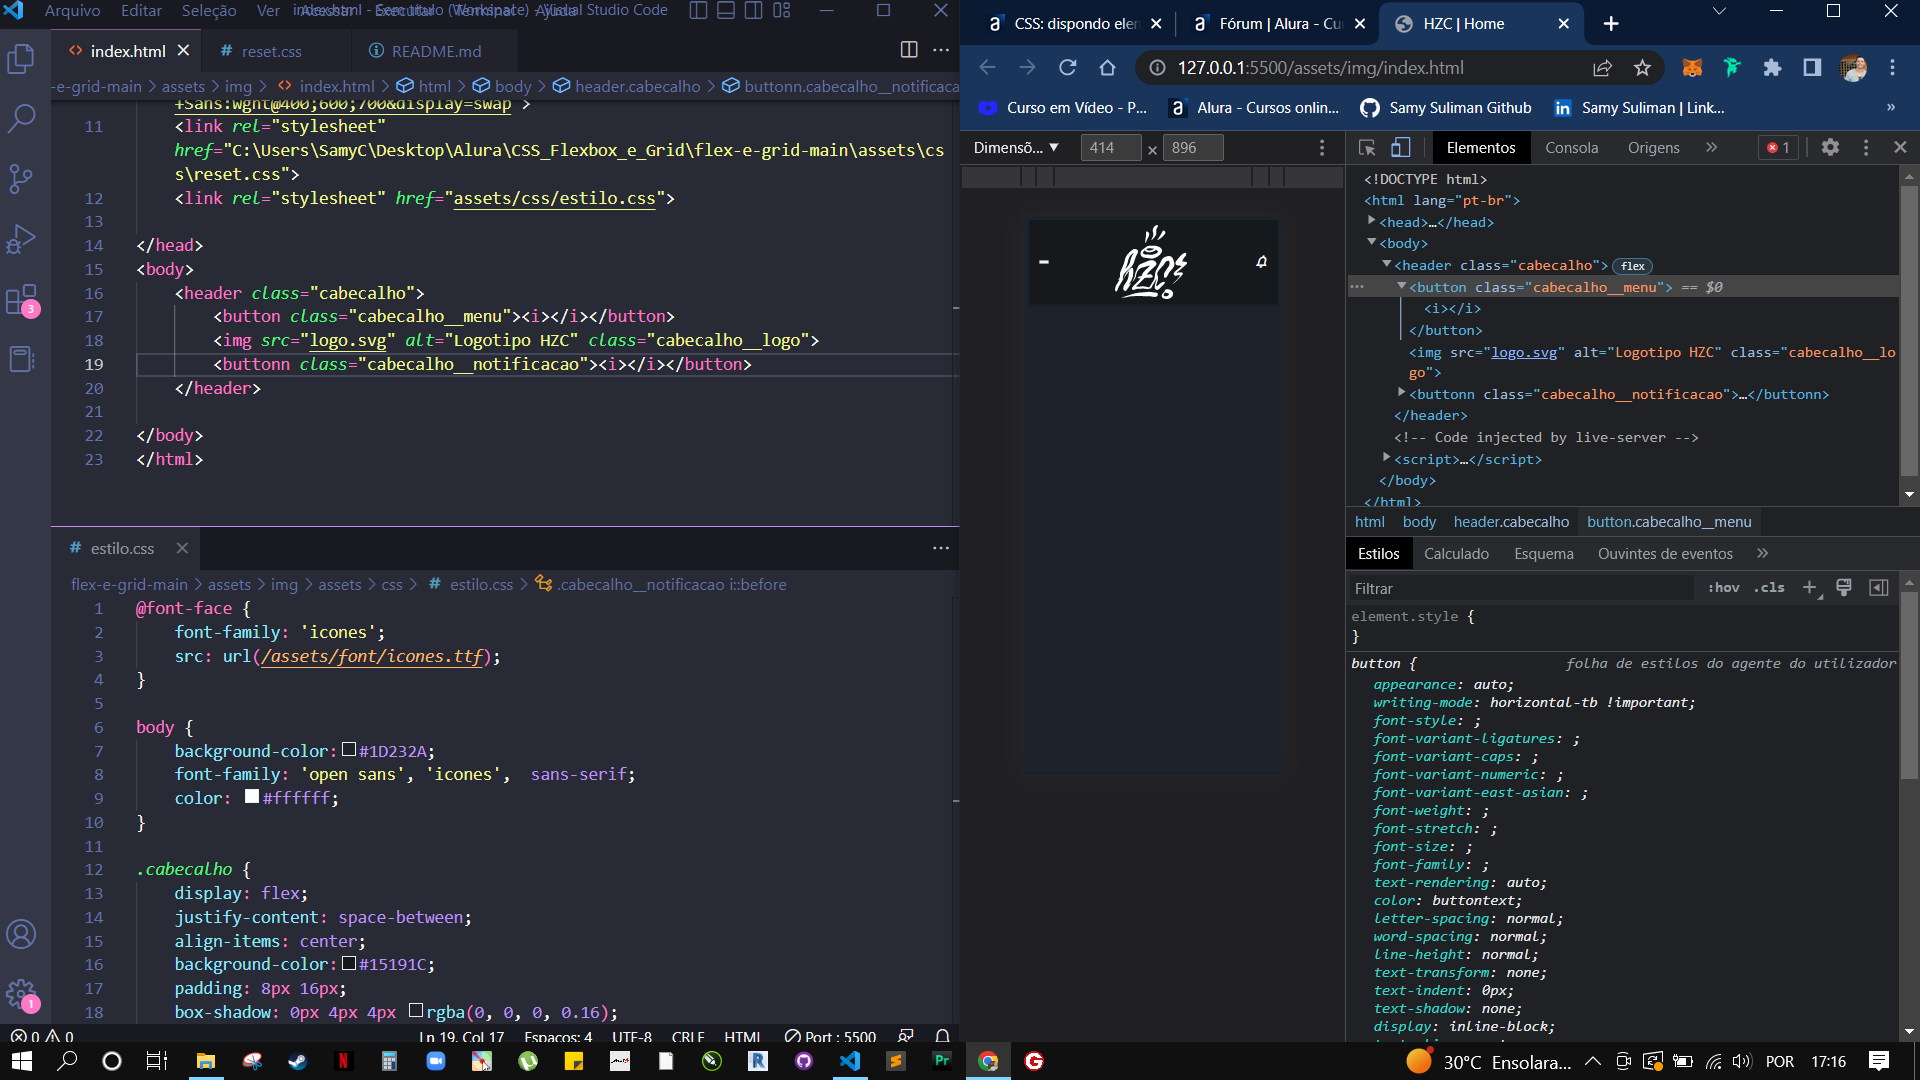The height and width of the screenshot is (1080, 1920).
Task: Click the #1D232A color swatch
Action: pyautogui.click(x=349, y=750)
